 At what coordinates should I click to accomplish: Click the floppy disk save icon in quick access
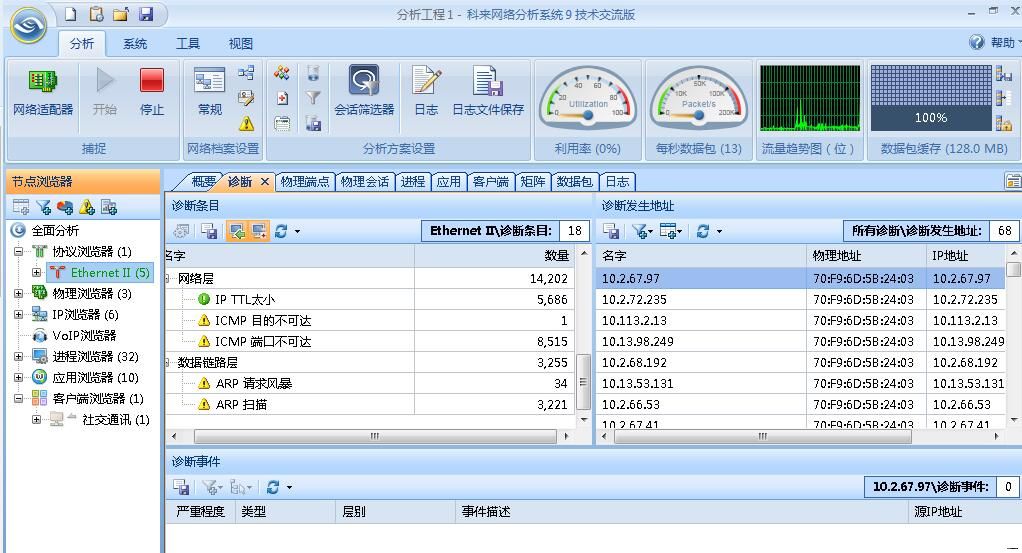146,14
